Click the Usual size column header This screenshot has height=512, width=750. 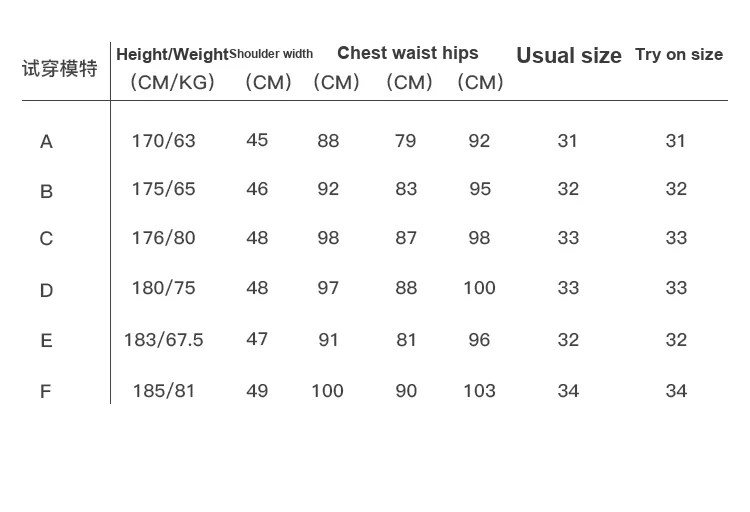pos(569,56)
